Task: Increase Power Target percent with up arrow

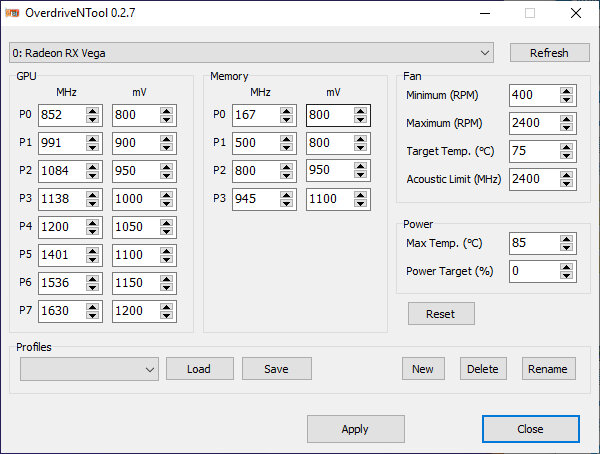Action: tap(566, 267)
